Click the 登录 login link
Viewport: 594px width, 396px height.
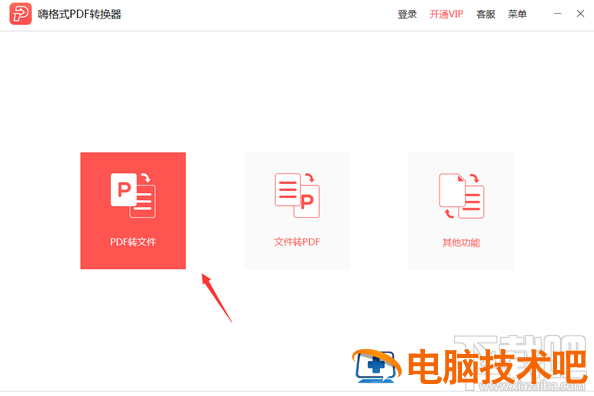[407, 14]
